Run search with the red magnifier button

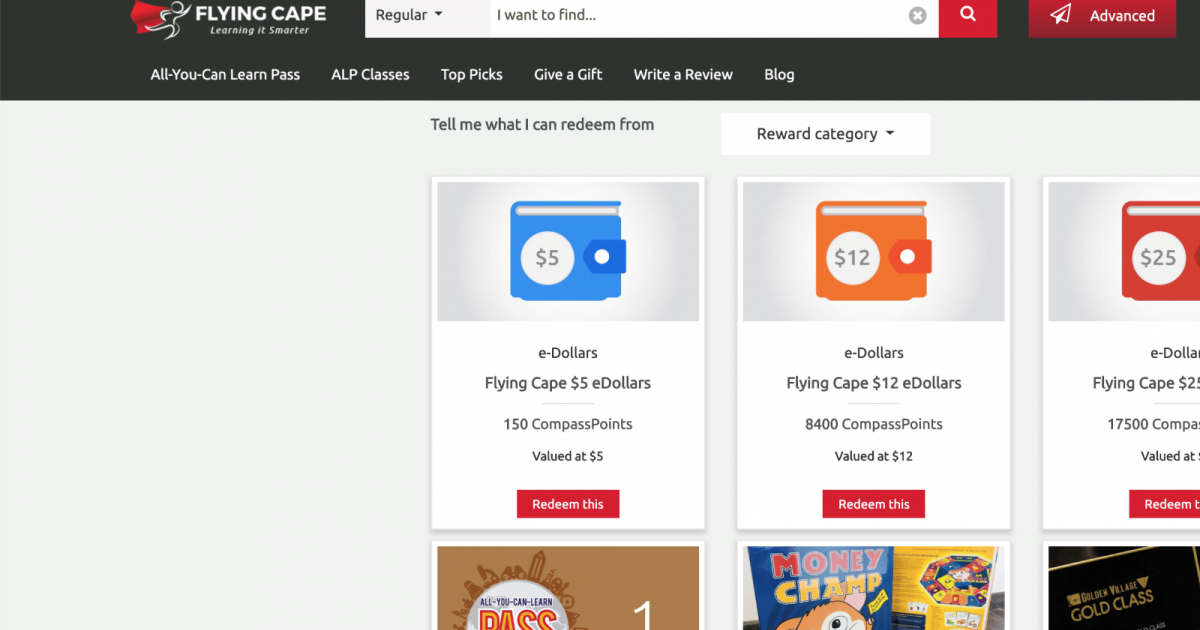click(x=968, y=16)
